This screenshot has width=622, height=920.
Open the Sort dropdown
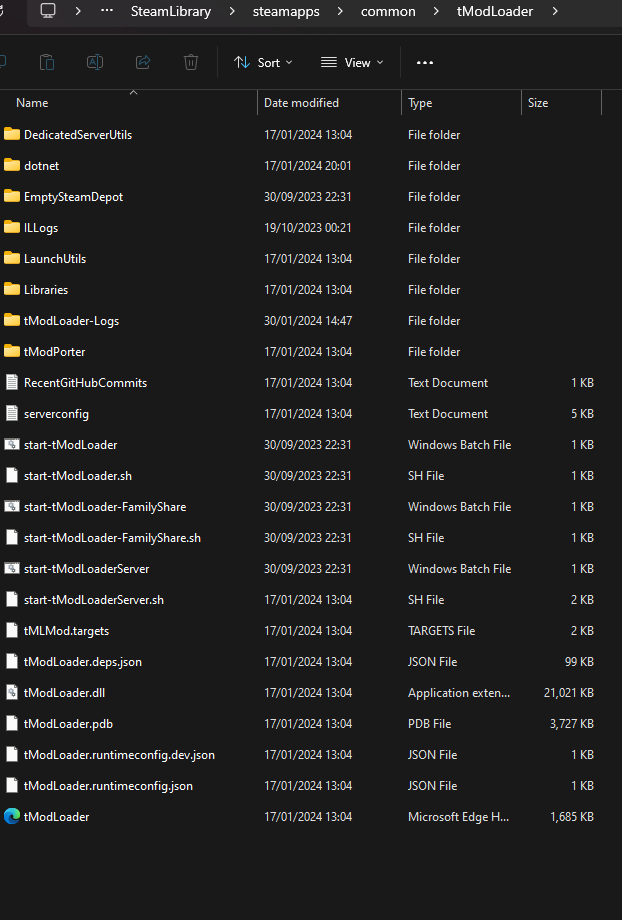(x=263, y=63)
